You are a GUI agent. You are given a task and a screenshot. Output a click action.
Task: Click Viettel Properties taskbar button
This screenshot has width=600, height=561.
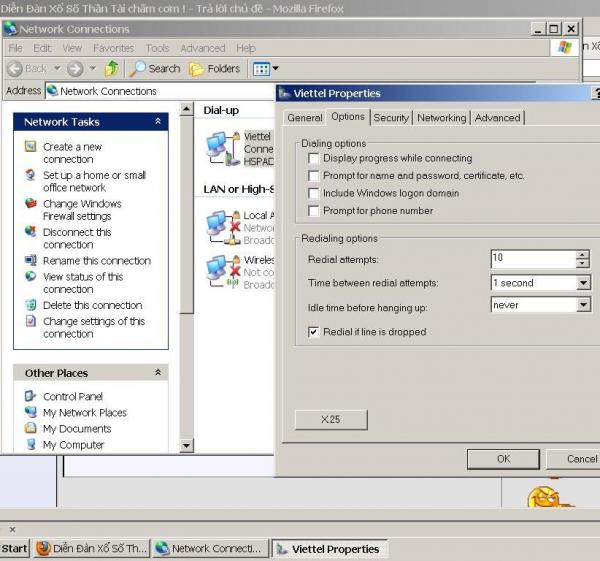coord(329,549)
